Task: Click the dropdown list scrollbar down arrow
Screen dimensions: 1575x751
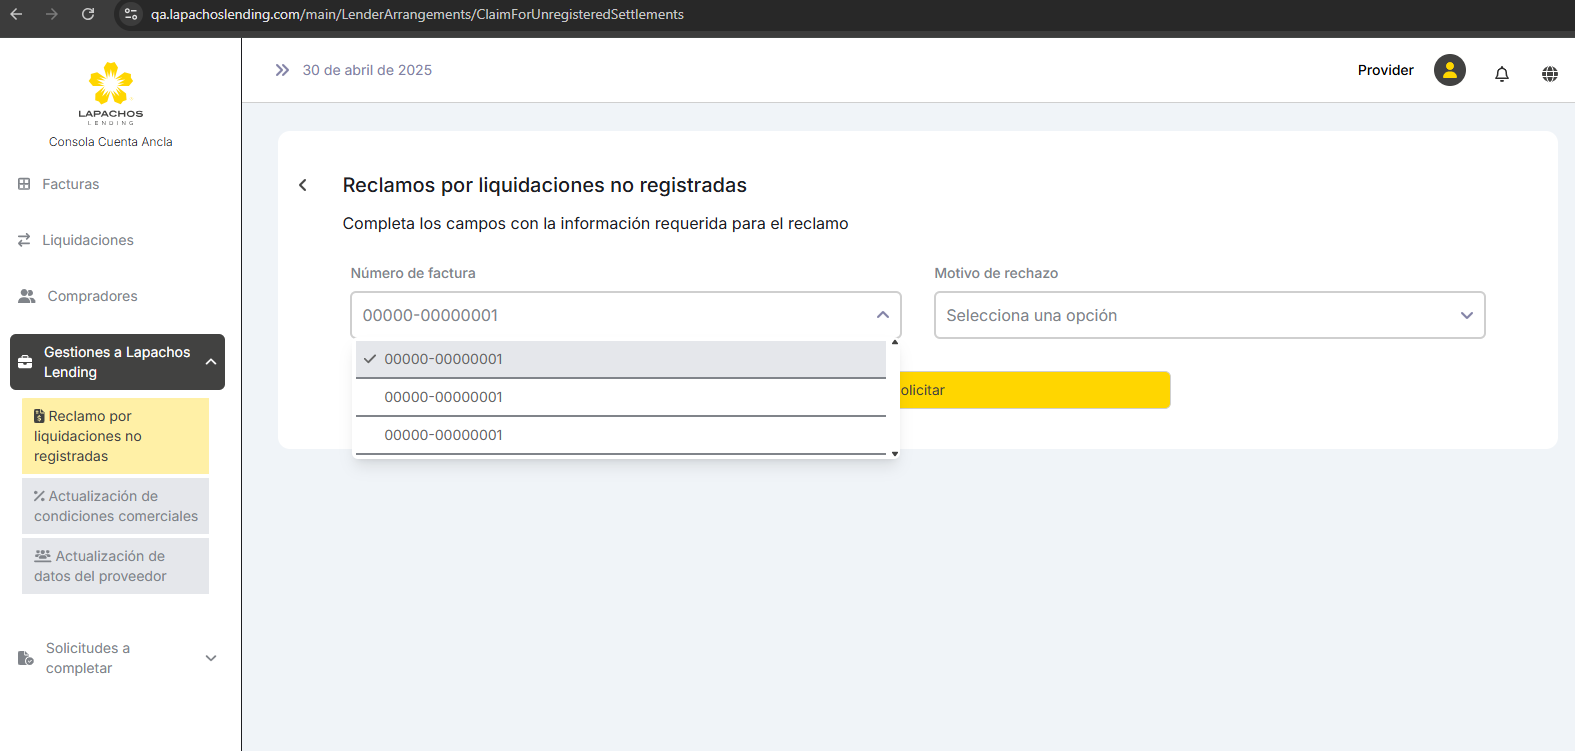Action: pos(895,454)
